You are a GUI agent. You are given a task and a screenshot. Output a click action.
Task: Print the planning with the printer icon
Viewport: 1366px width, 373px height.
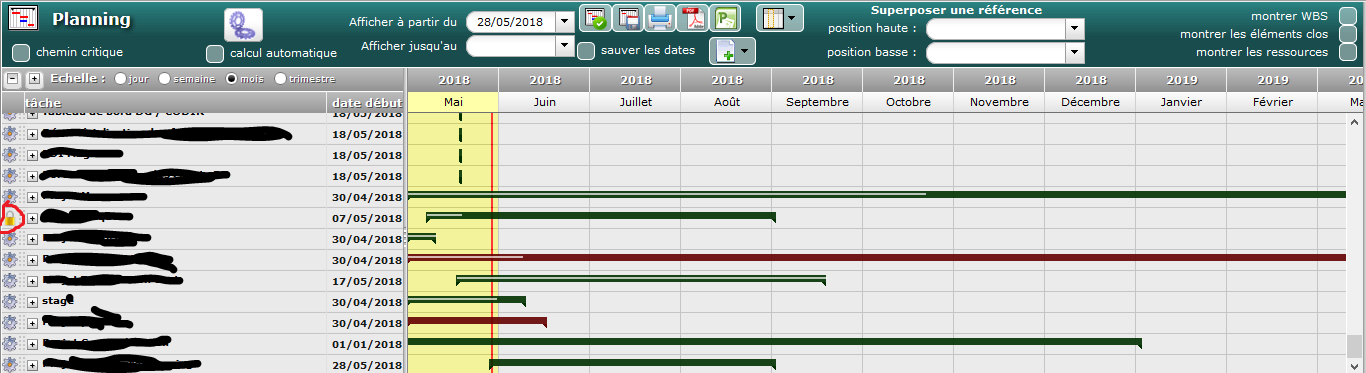[x=660, y=18]
